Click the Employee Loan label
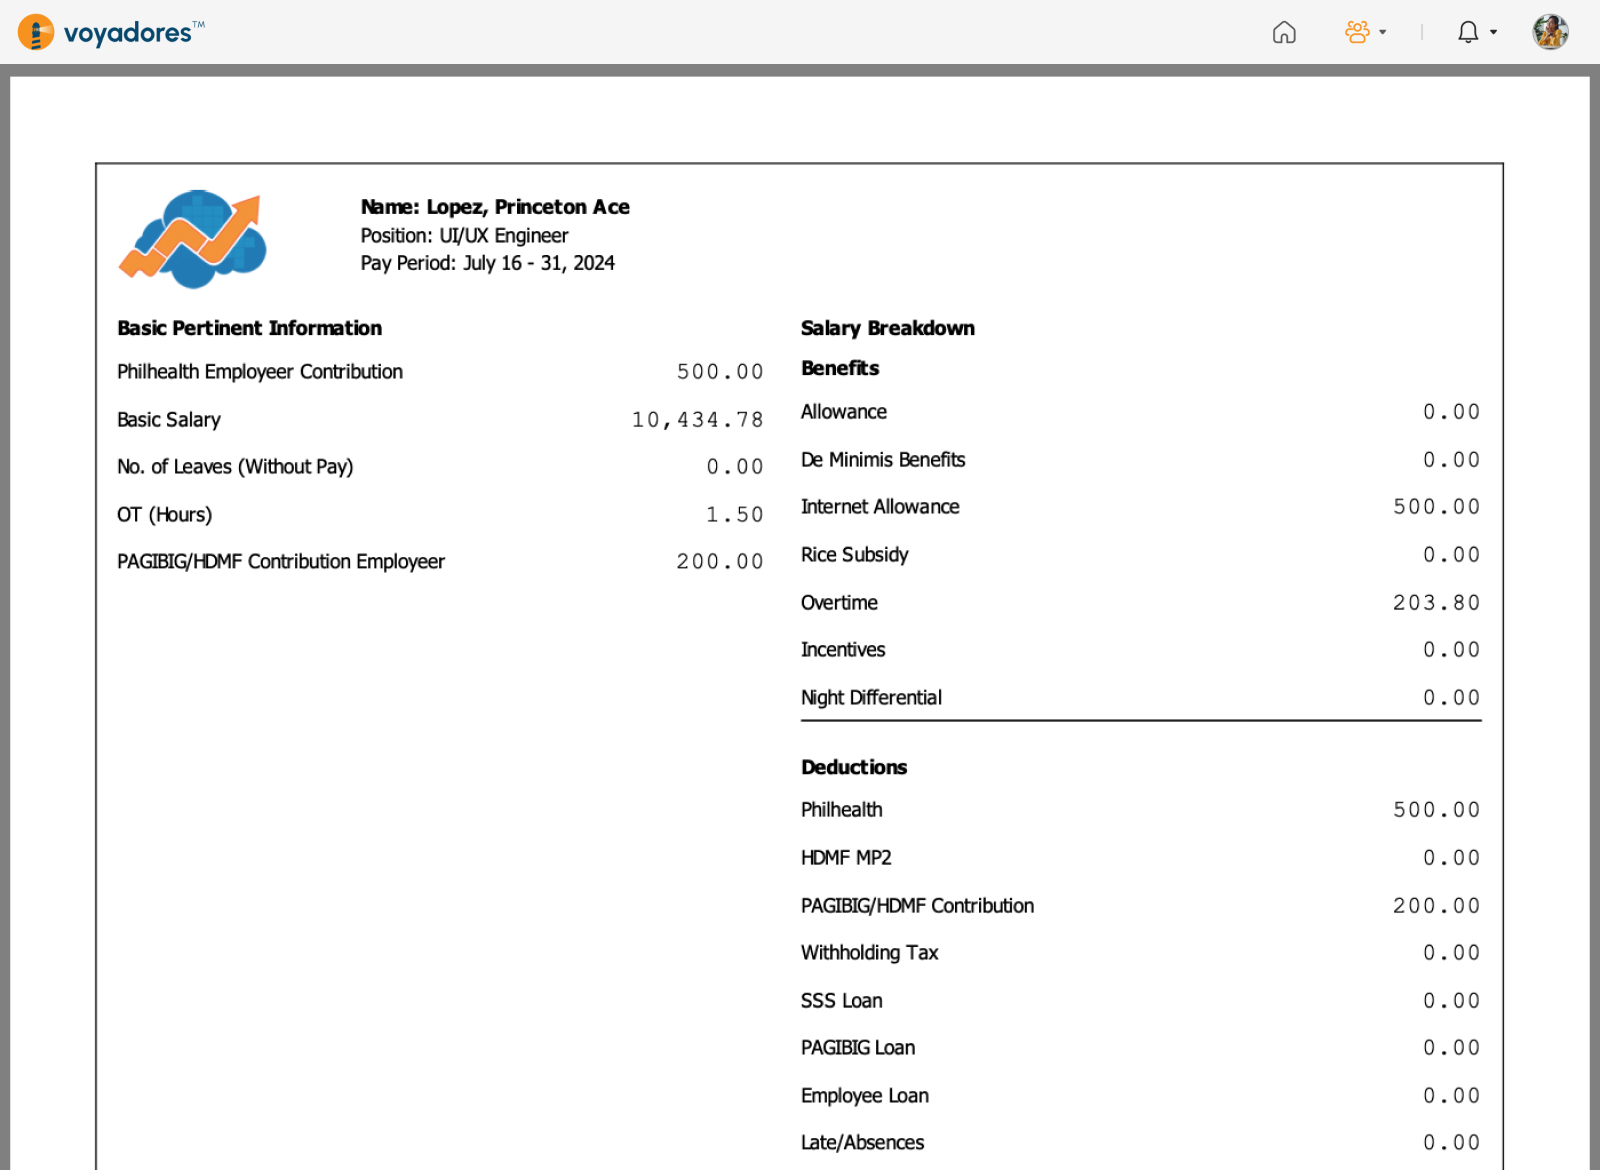 865,1096
